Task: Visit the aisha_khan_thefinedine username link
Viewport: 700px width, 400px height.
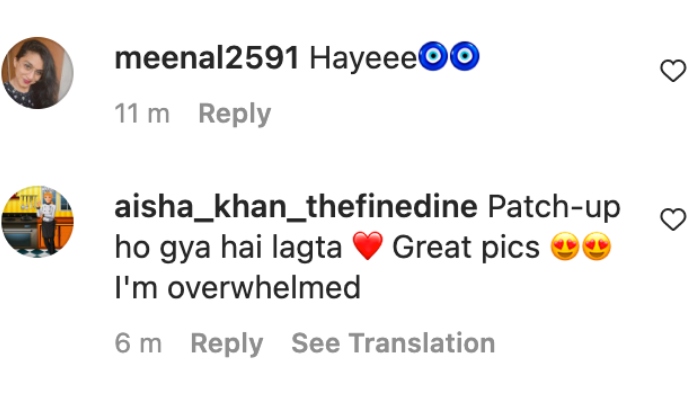Action: click(x=296, y=207)
